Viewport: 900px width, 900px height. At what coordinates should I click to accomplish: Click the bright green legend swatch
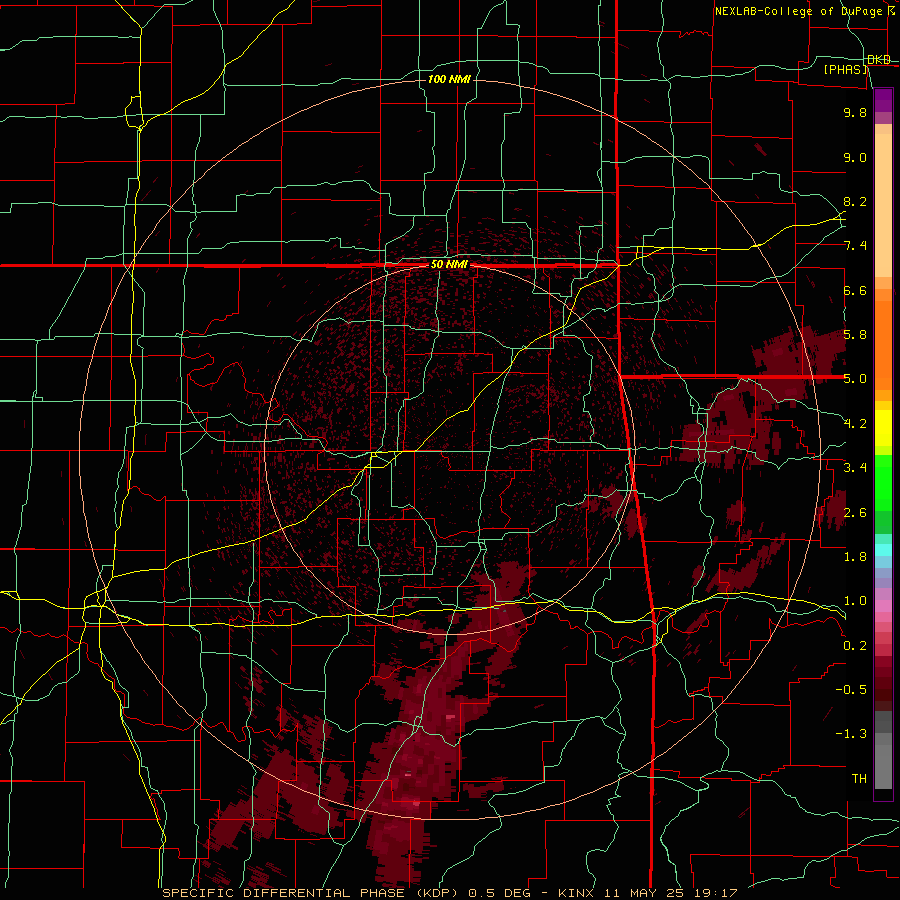click(x=883, y=483)
